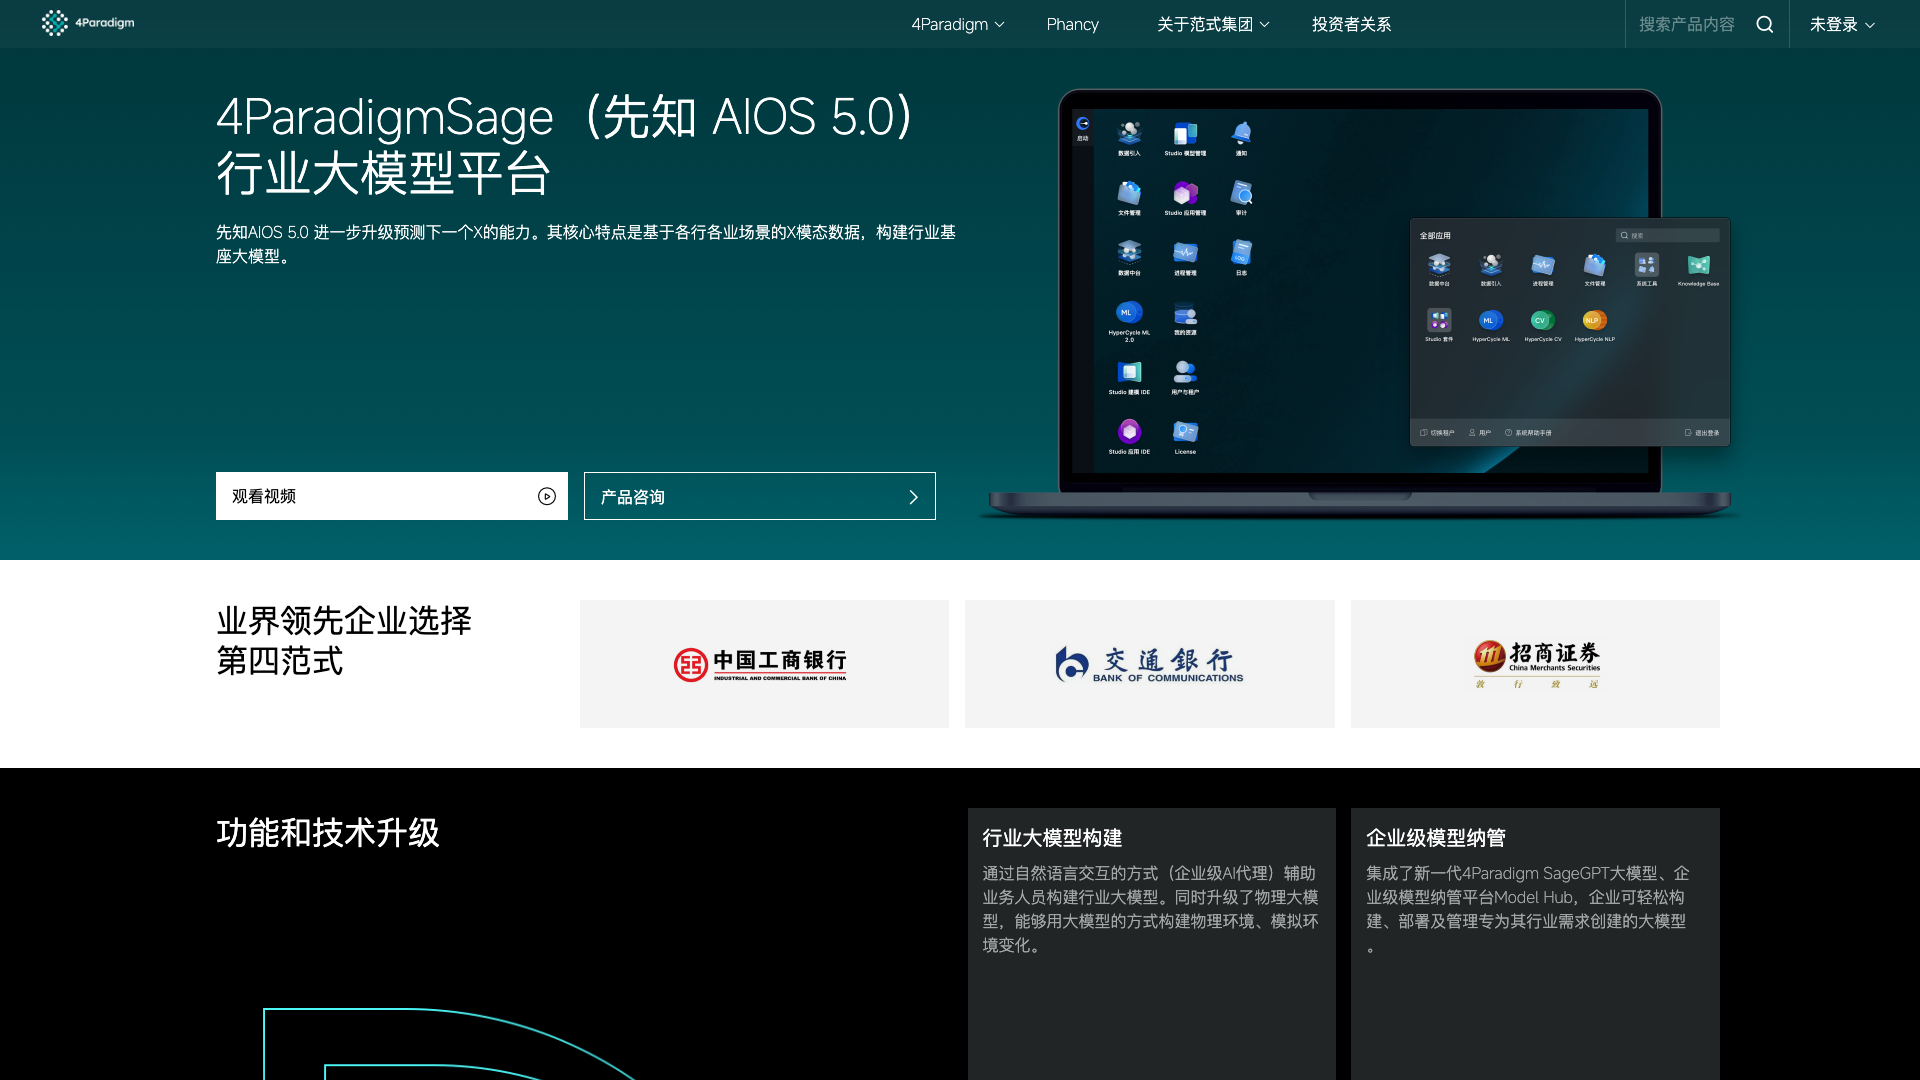
Task: Click the 观看视频 button
Action: (392, 496)
